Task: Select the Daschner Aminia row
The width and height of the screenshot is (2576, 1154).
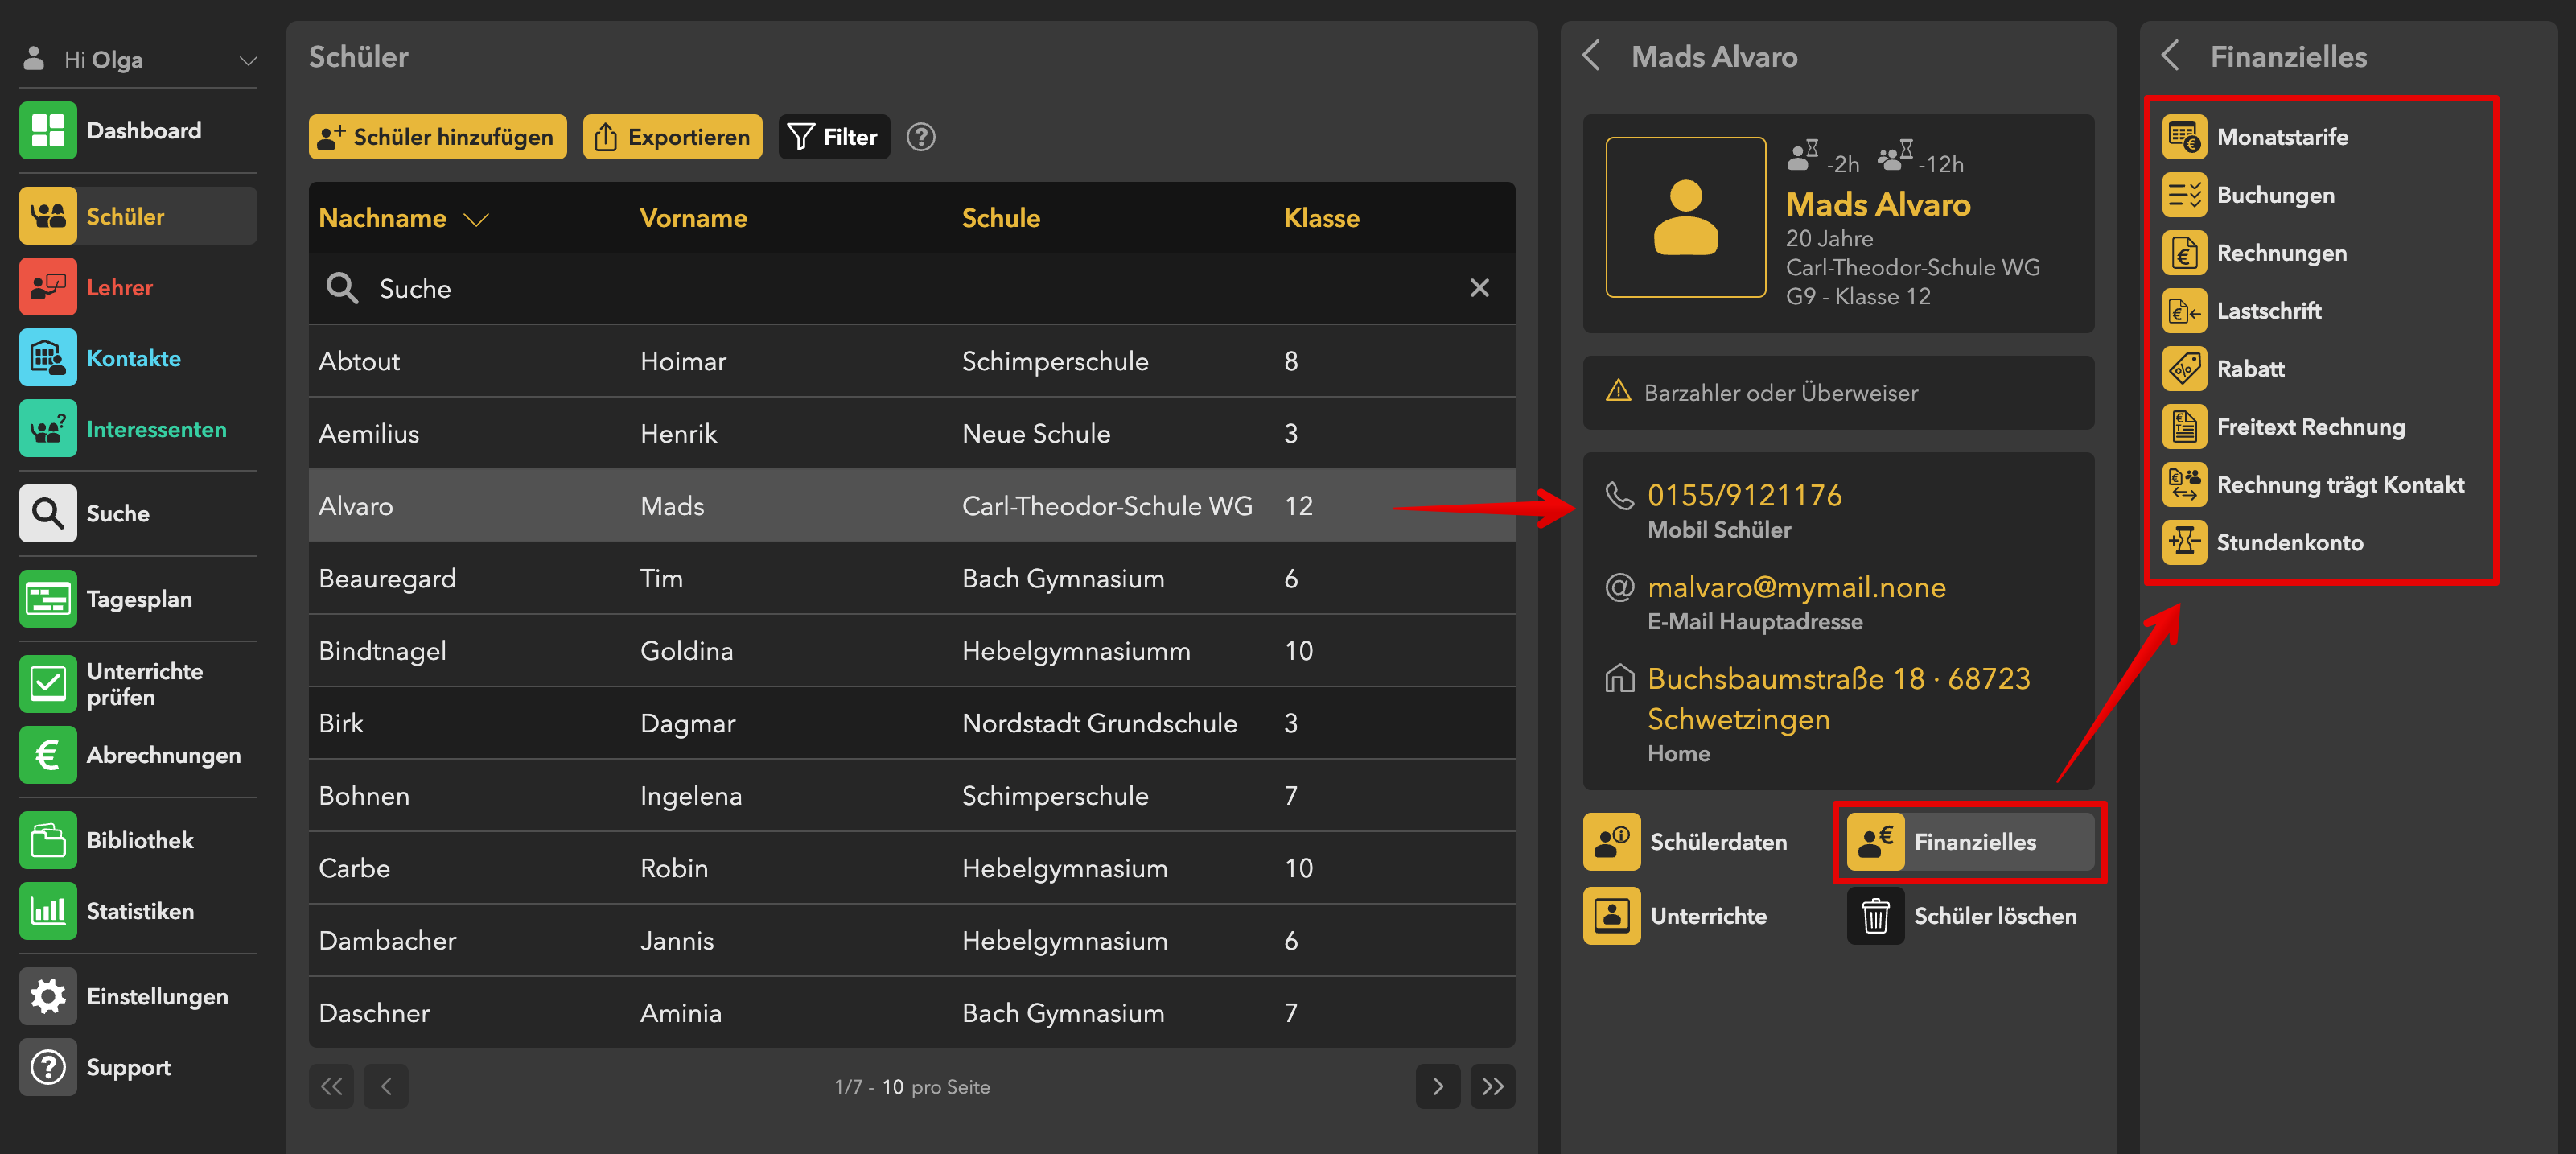Action: coord(912,1013)
